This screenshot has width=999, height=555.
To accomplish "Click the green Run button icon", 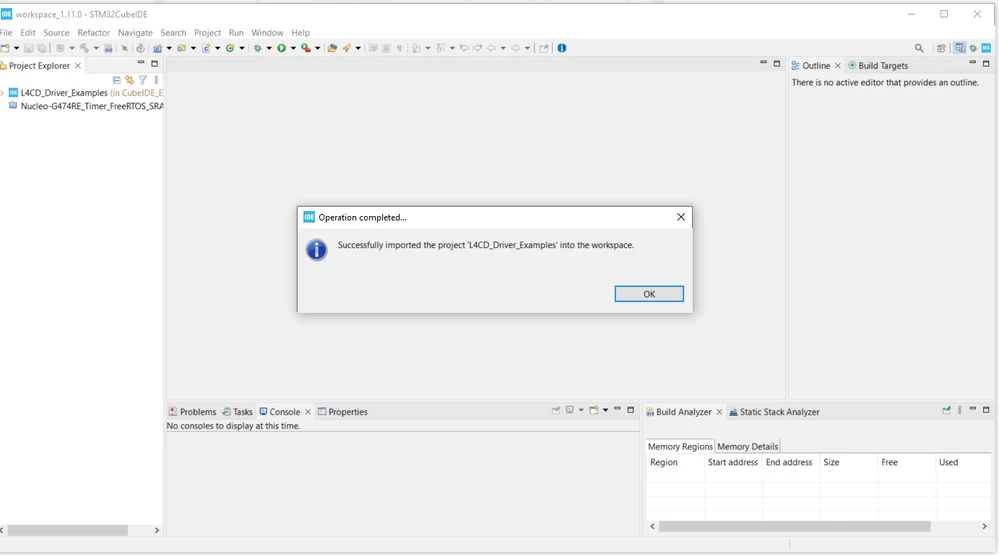I will coord(281,48).
